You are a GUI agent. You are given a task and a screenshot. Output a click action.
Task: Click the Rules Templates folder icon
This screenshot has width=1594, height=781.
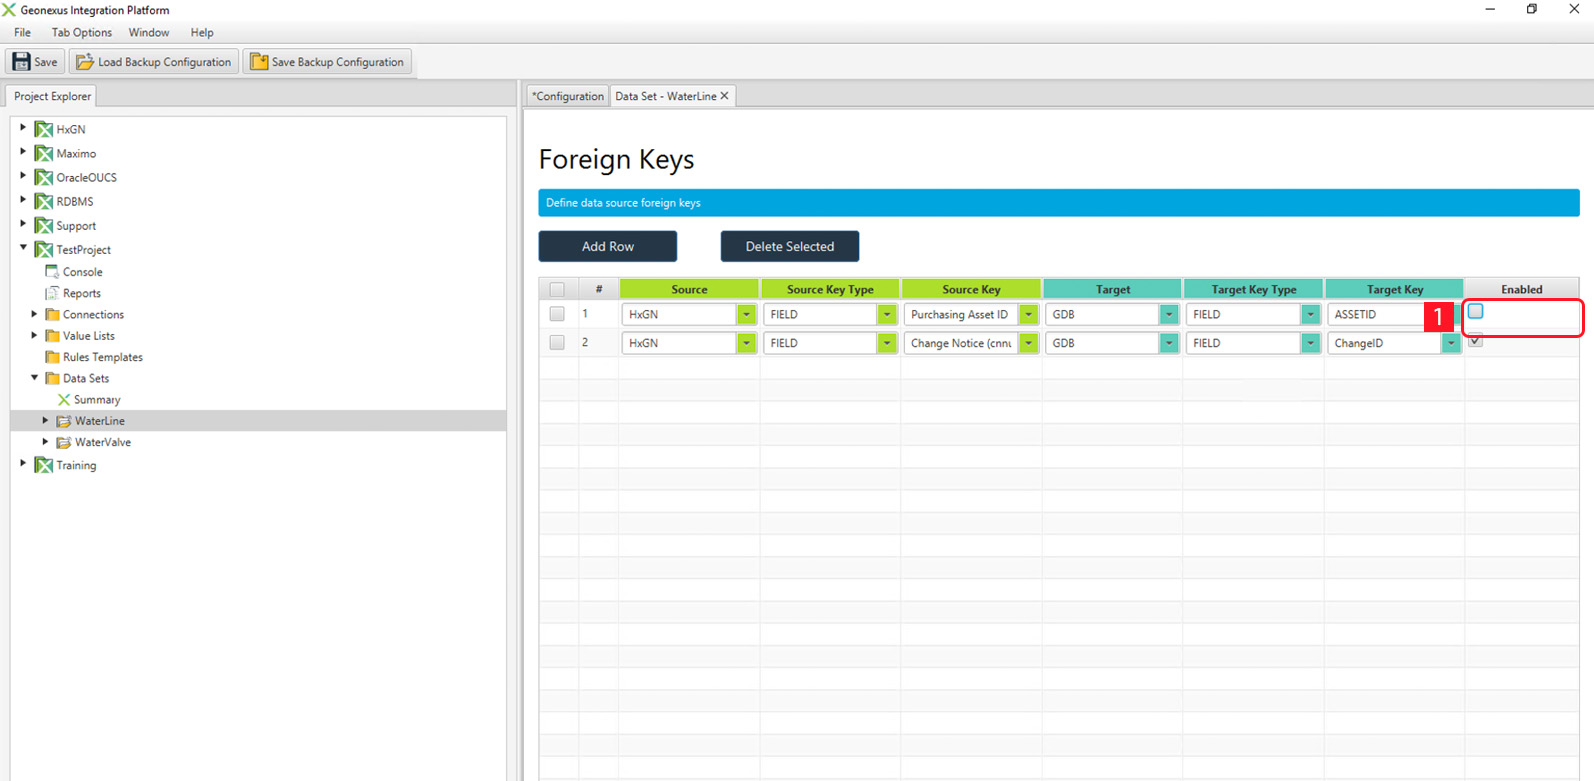coord(52,357)
